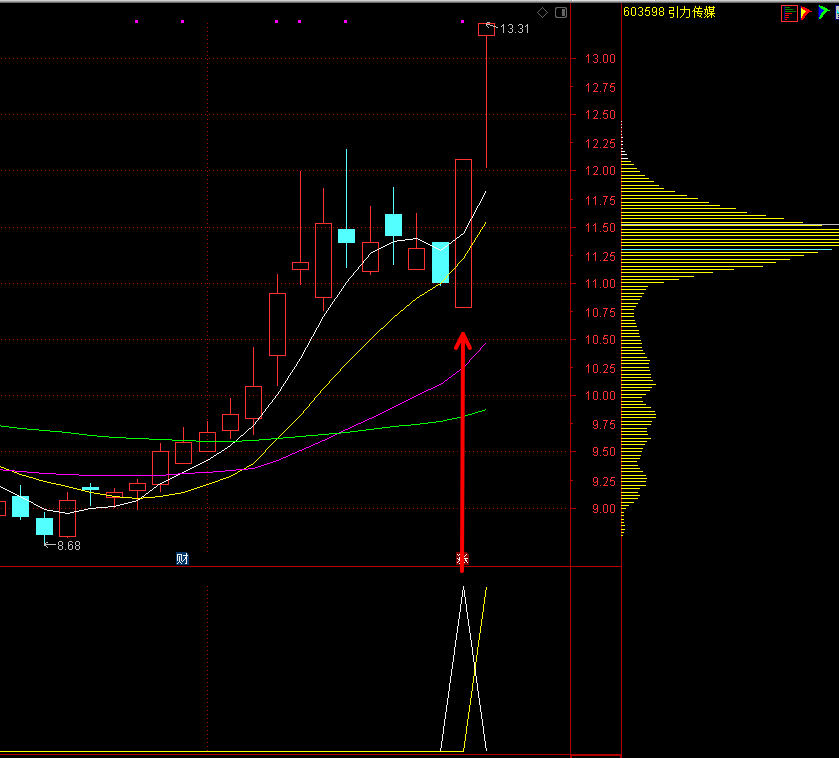Click the 8.68 low price label
Viewport: 839px width, 758px height.
pyautogui.click(x=68, y=546)
